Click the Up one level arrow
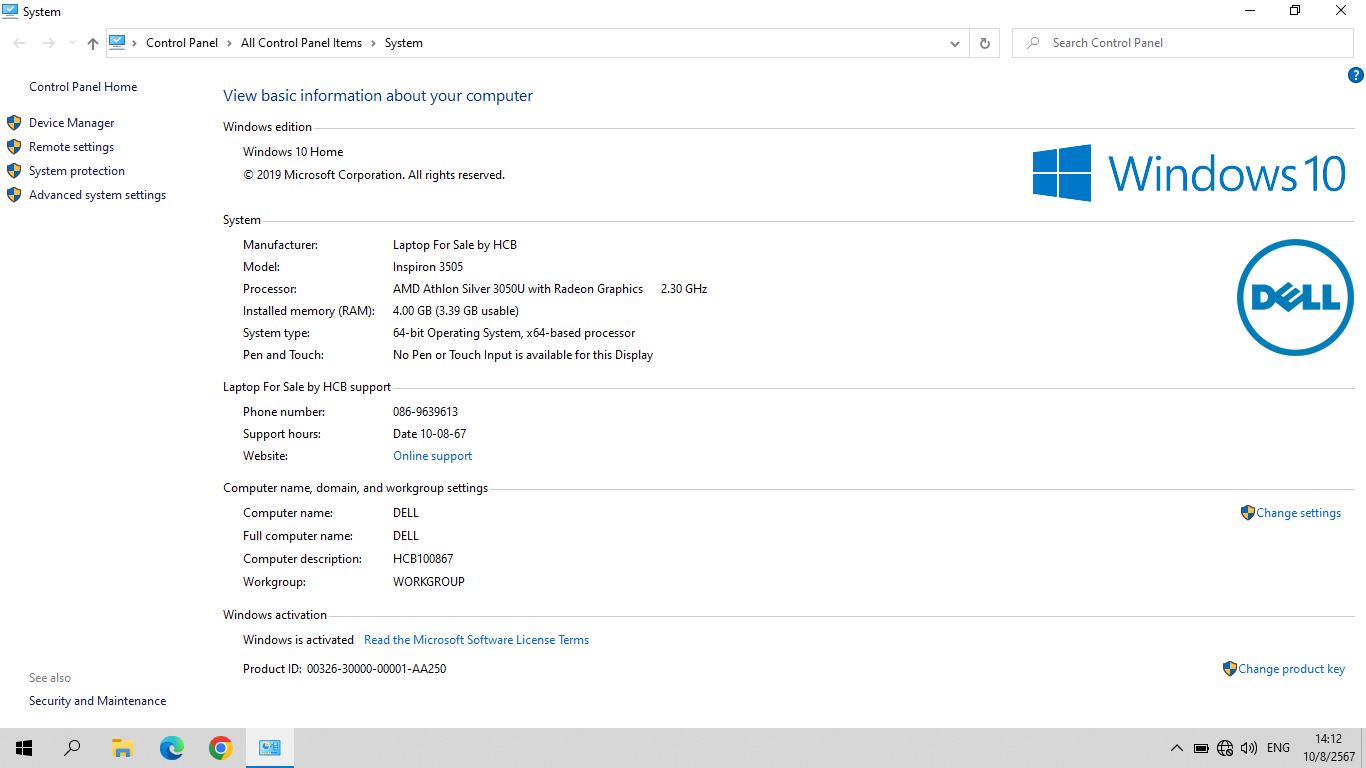 tap(93, 43)
